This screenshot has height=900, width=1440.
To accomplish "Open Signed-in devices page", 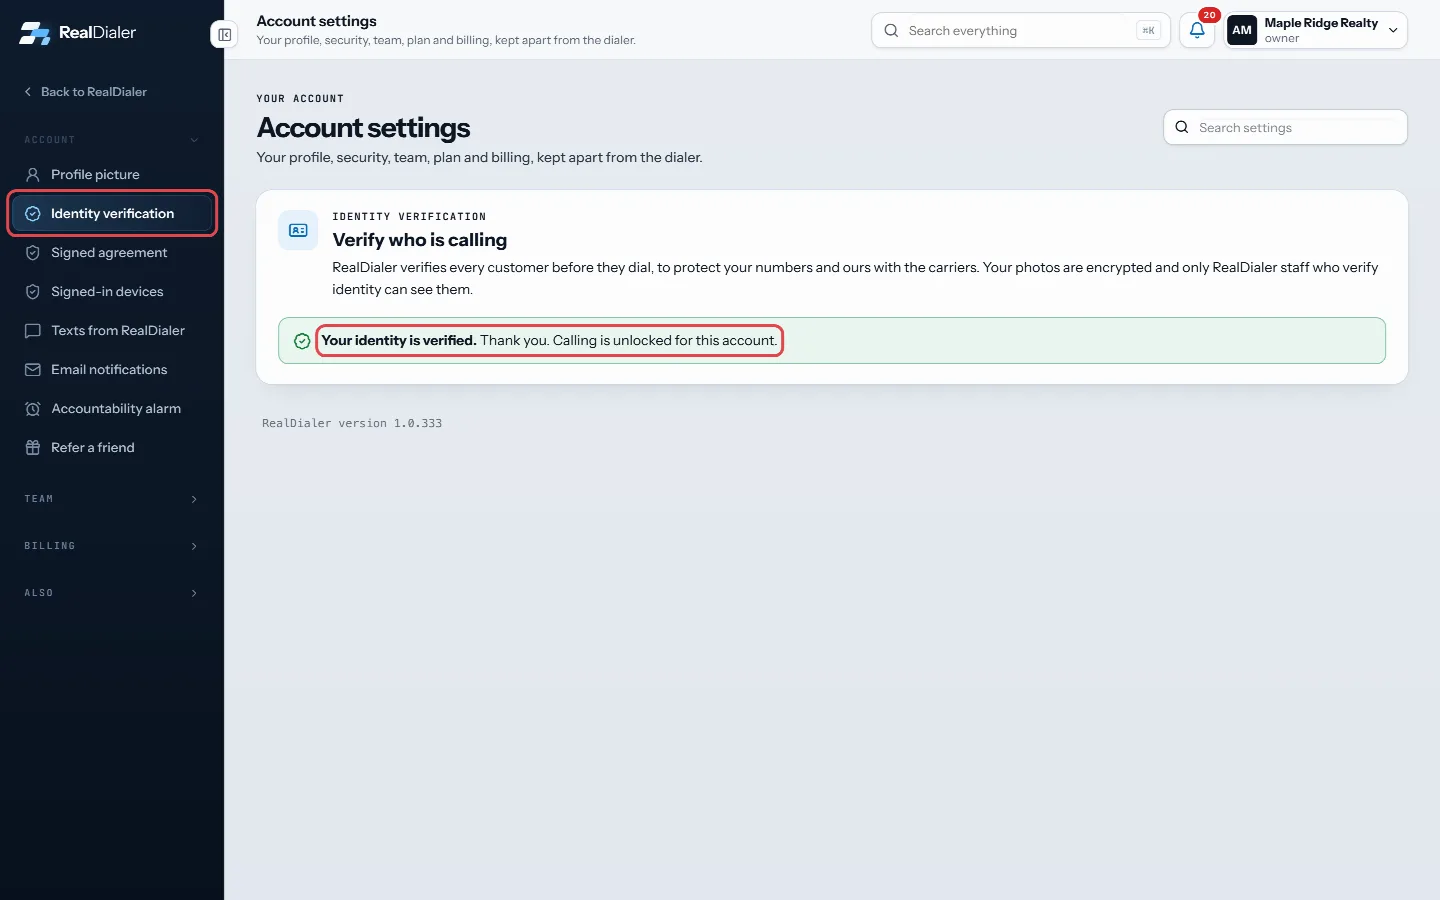I will (112, 291).
